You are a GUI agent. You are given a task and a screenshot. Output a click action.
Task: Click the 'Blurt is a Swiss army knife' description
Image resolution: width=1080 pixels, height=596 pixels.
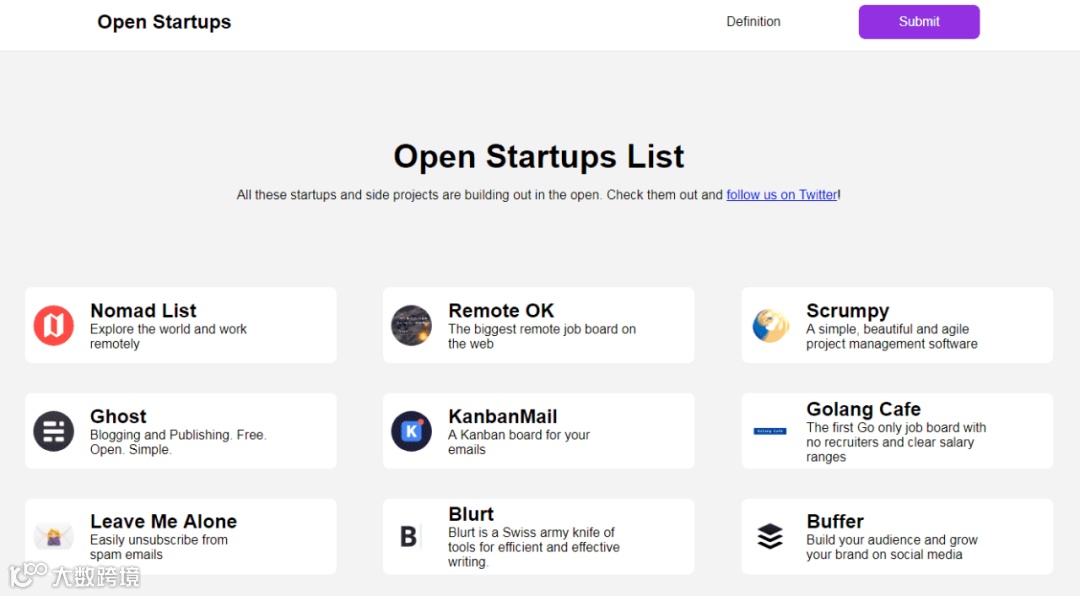point(534,547)
